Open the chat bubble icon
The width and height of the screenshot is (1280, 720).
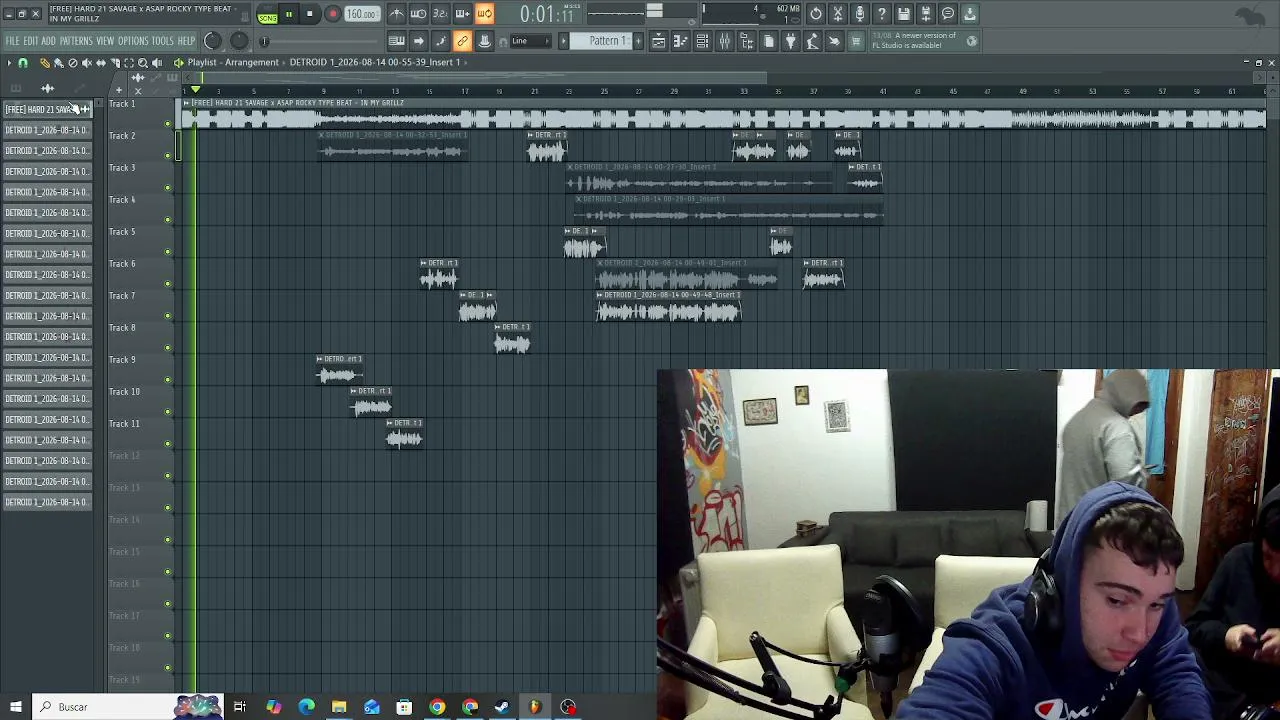(948, 14)
